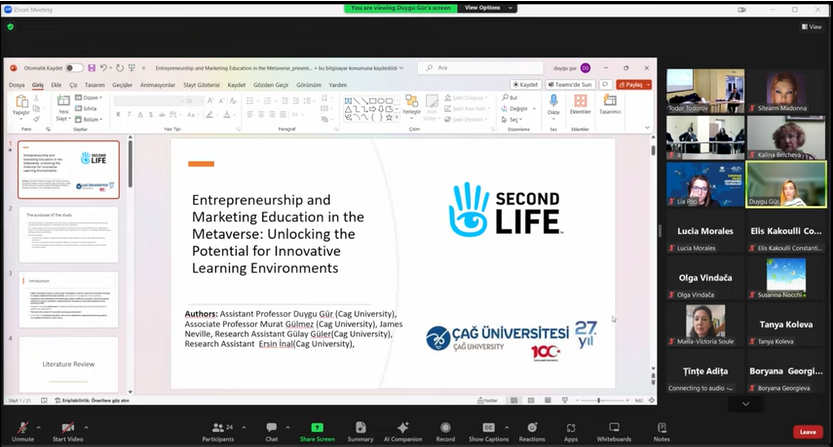This screenshot has width=833, height=447.
Task: Click the green Share Screen button
Action: 317,431
